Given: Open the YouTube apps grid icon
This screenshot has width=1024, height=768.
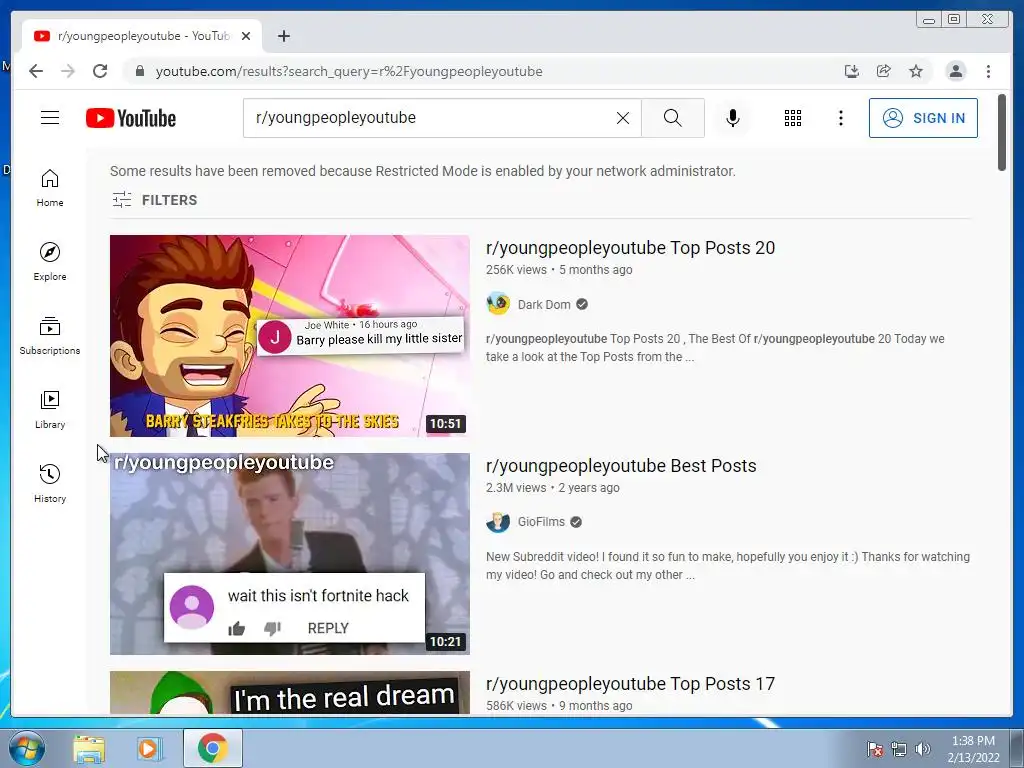Looking at the screenshot, I should tap(793, 118).
